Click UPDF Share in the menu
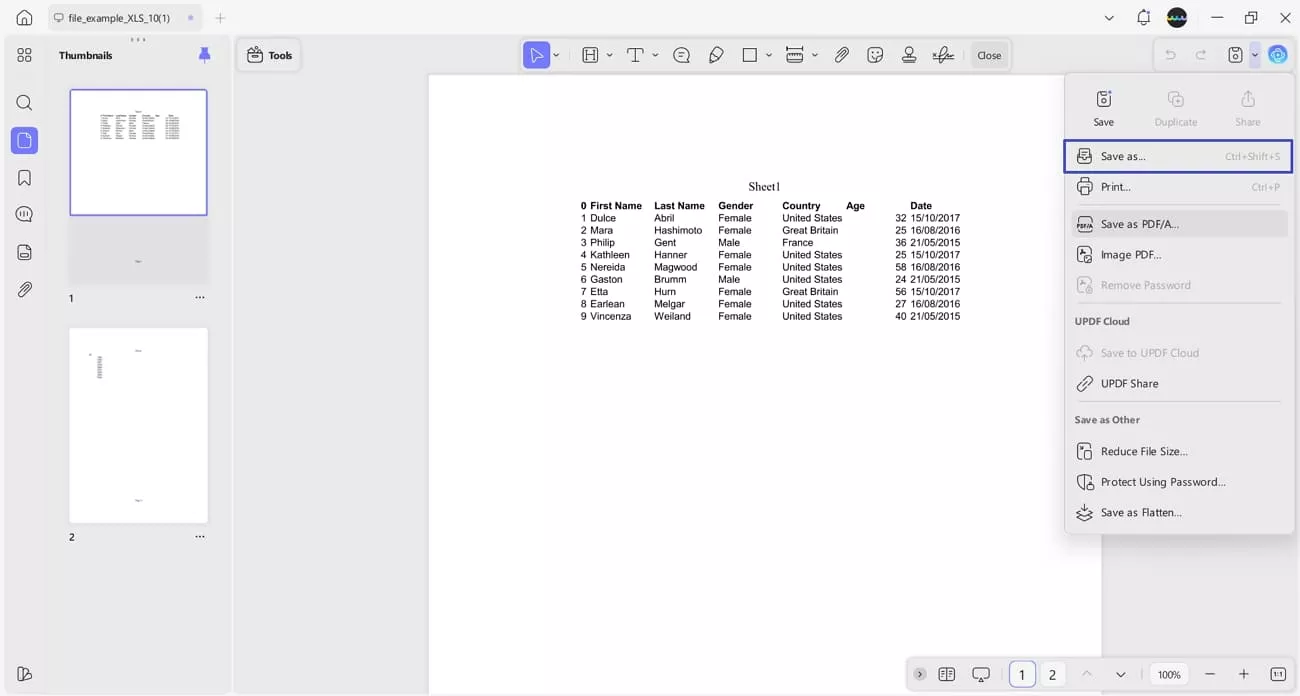This screenshot has height=696, width=1300. pyautogui.click(x=1129, y=383)
